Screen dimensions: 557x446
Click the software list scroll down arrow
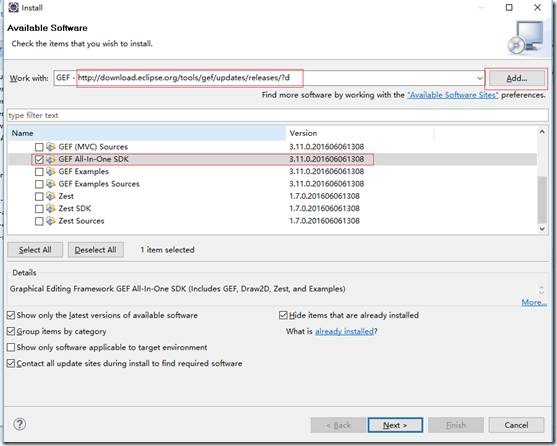(542, 229)
